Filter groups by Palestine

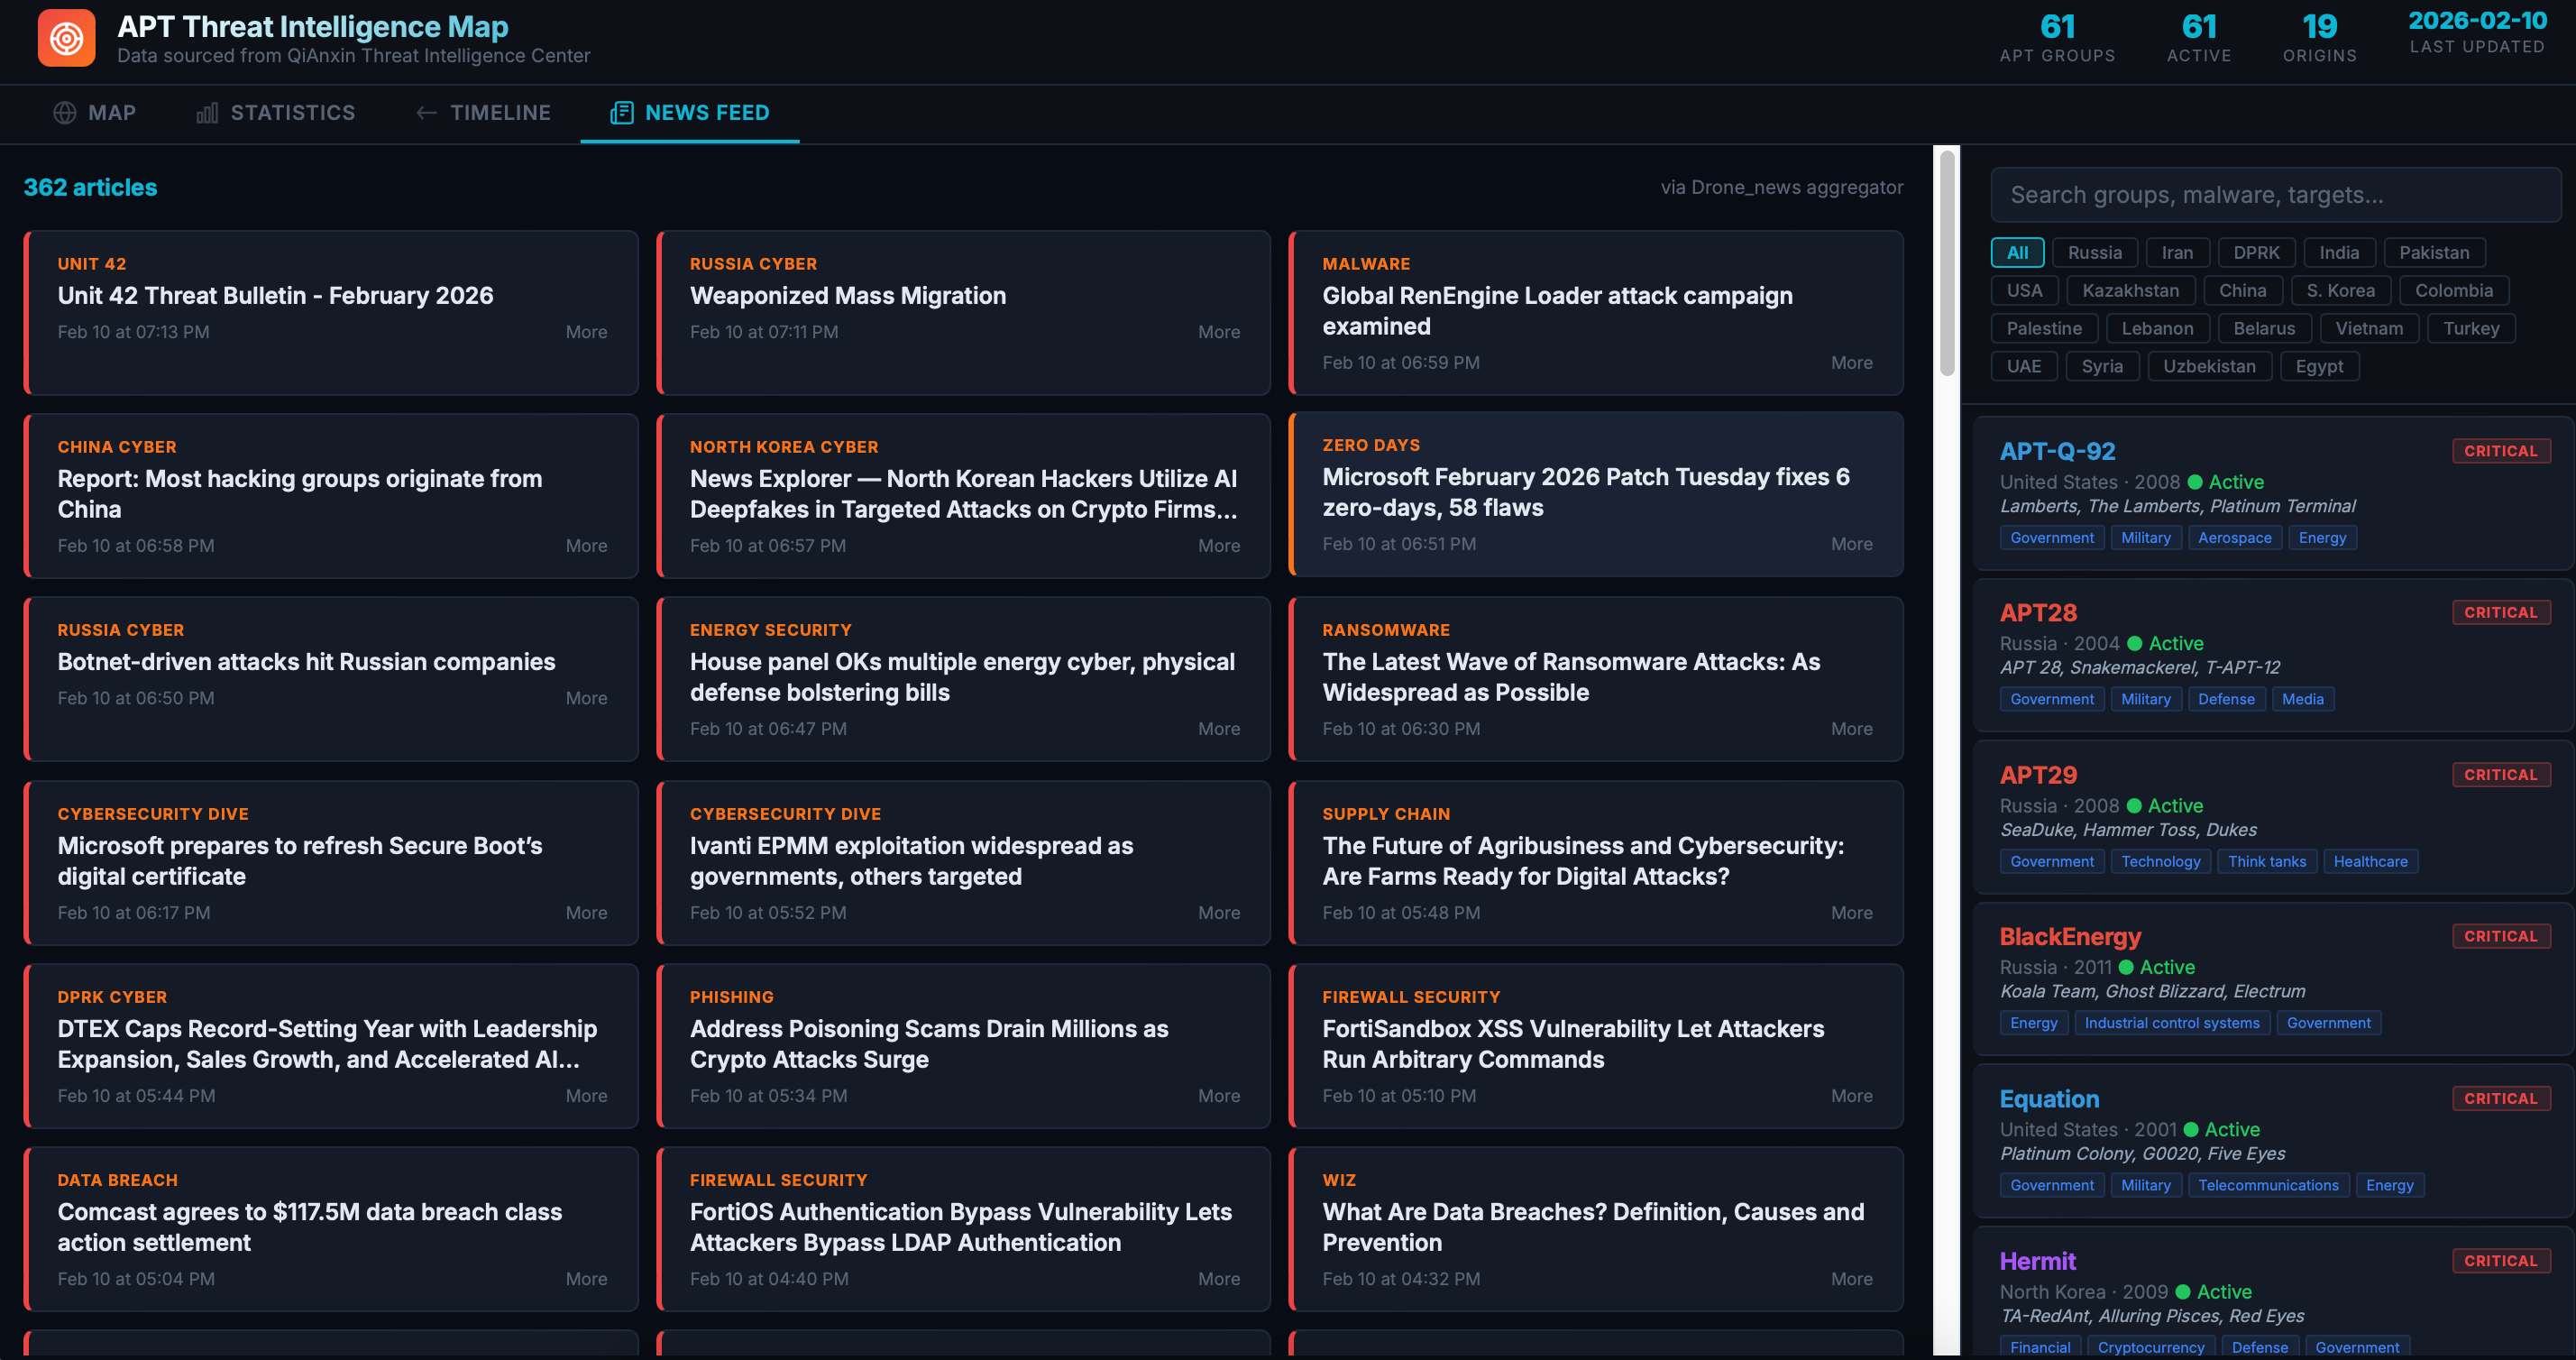2044,329
